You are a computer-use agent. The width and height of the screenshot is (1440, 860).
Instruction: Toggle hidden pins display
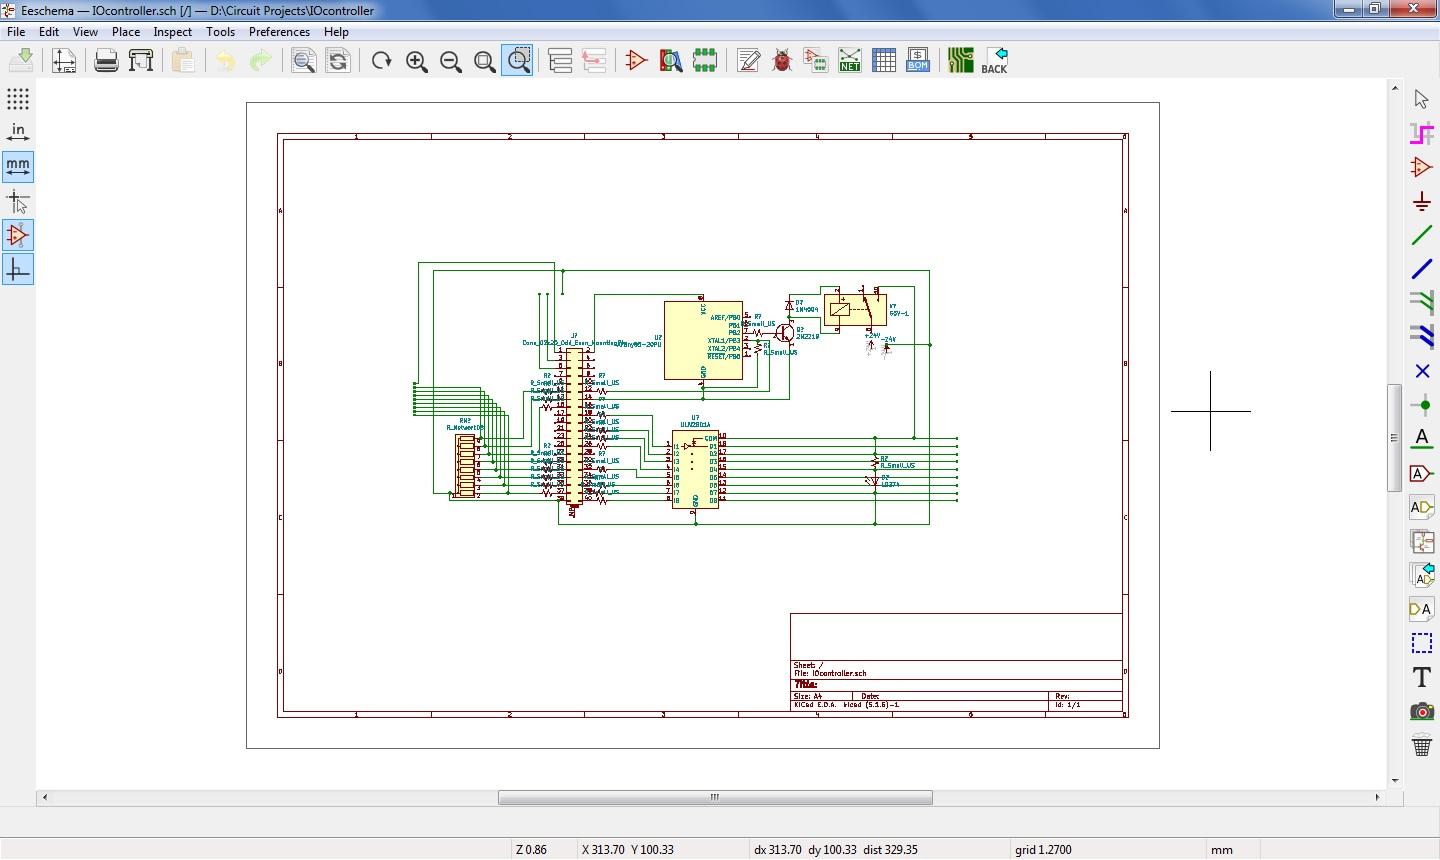pyautogui.click(x=18, y=235)
